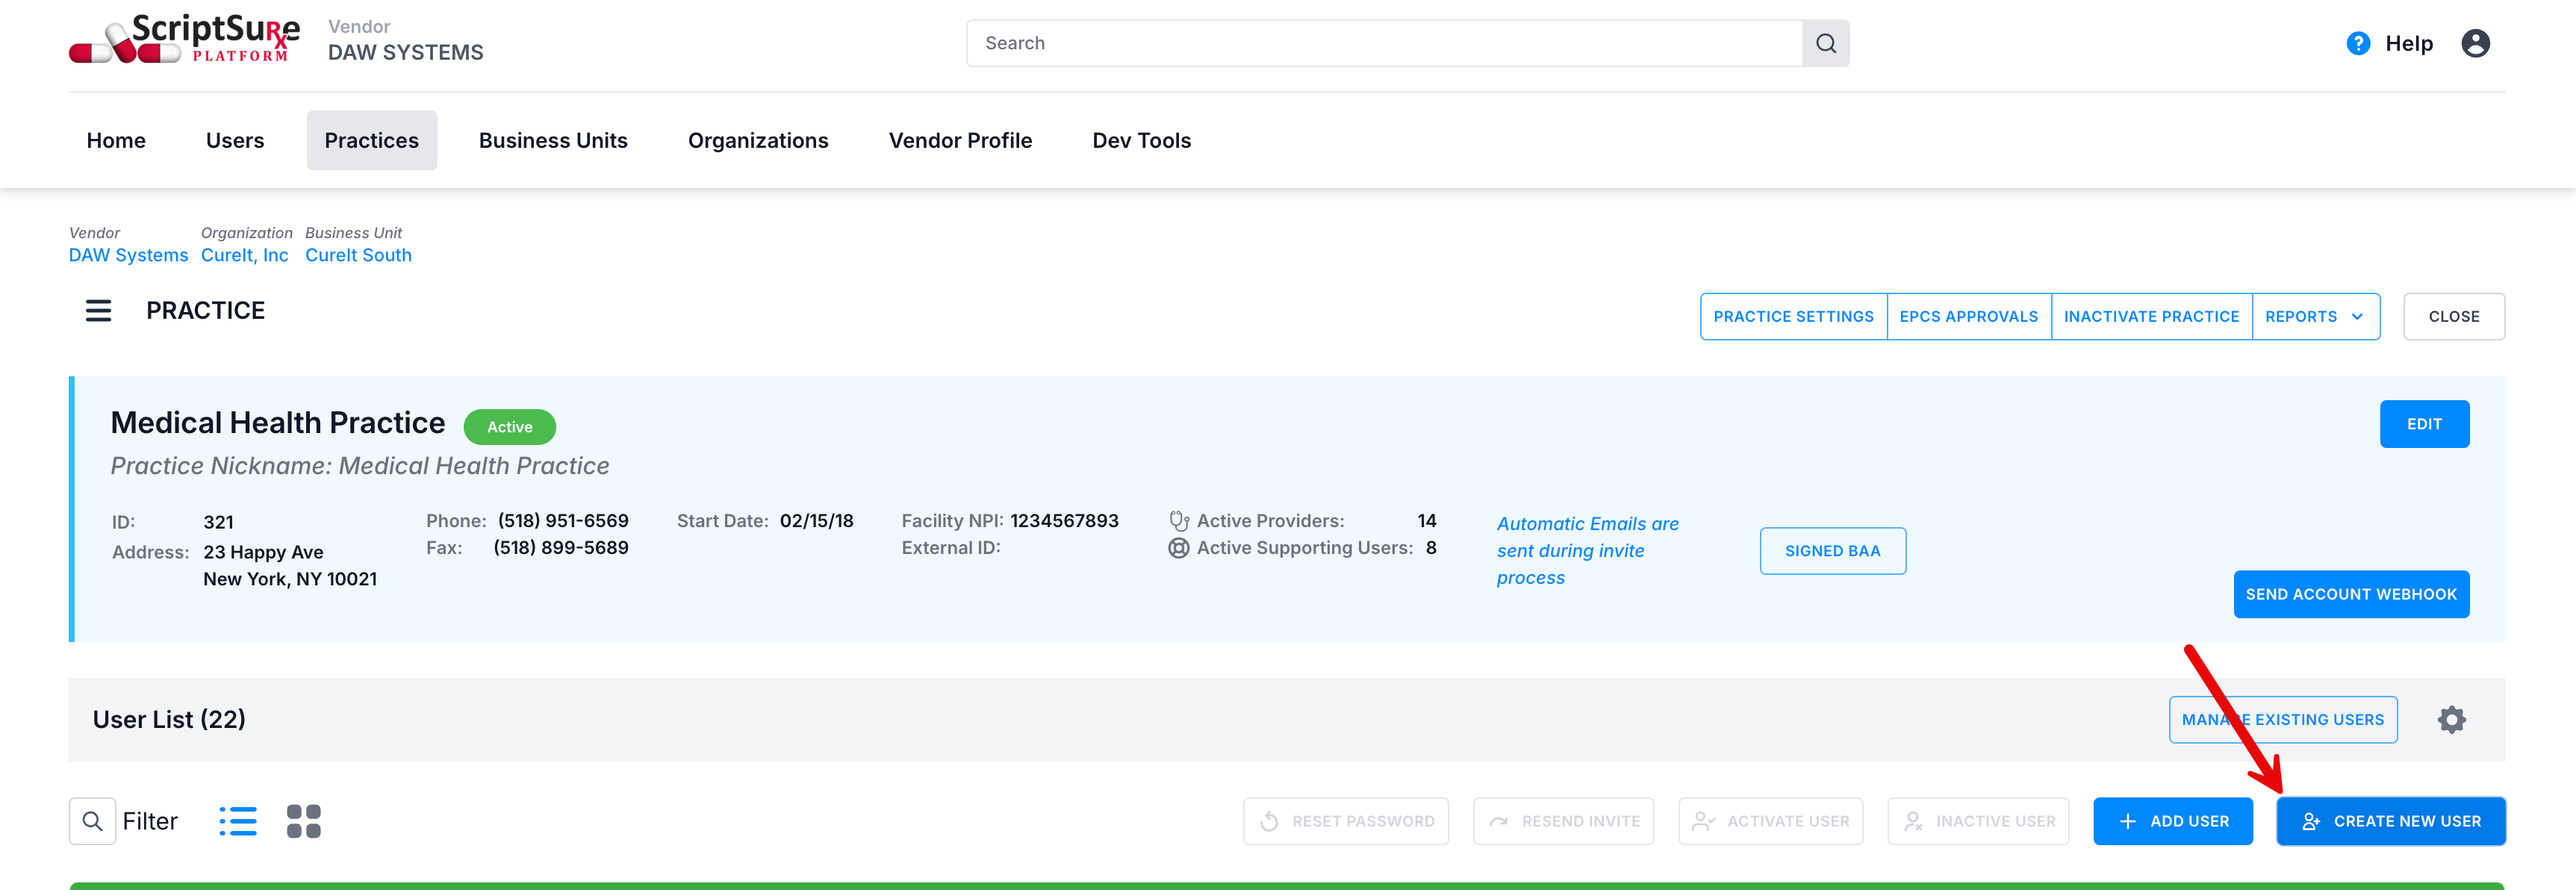Image resolution: width=2576 pixels, height=890 pixels.
Task: Click inside the Search input field
Action: tap(1384, 43)
